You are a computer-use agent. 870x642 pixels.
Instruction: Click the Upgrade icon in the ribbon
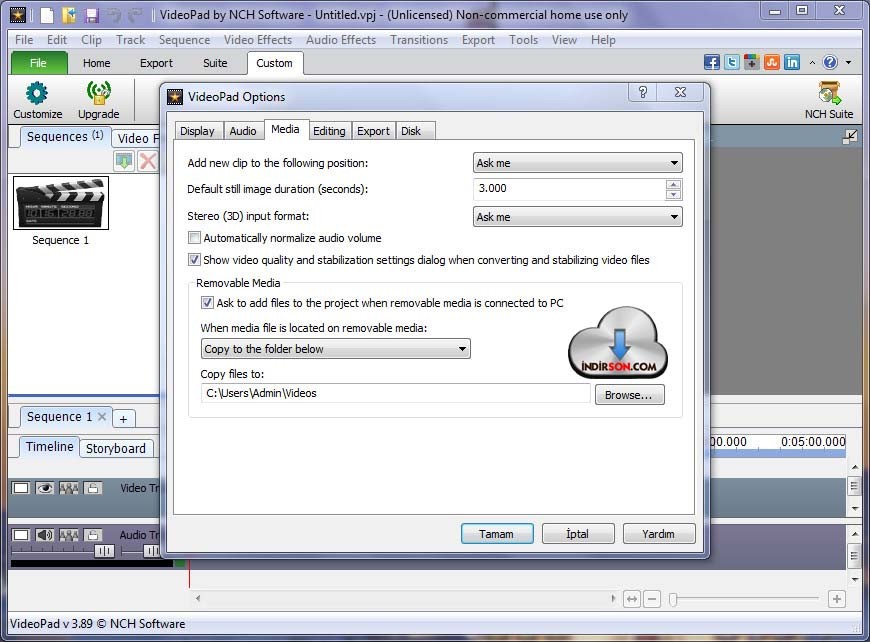(98, 100)
